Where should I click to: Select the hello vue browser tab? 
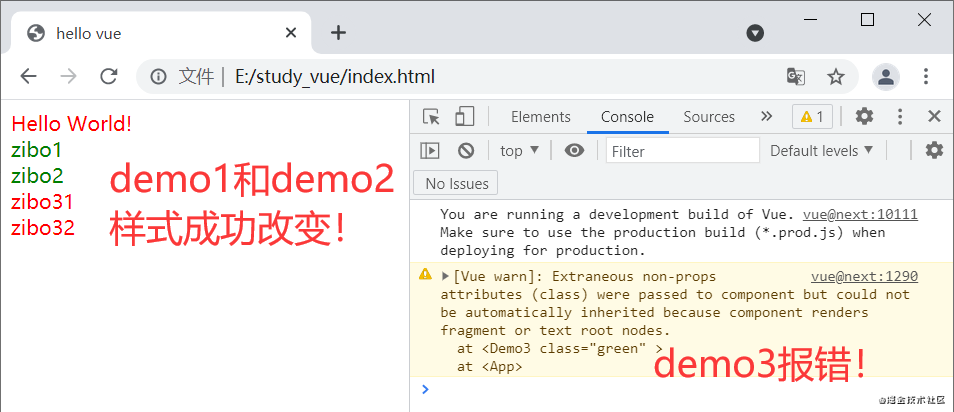(x=161, y=33)
